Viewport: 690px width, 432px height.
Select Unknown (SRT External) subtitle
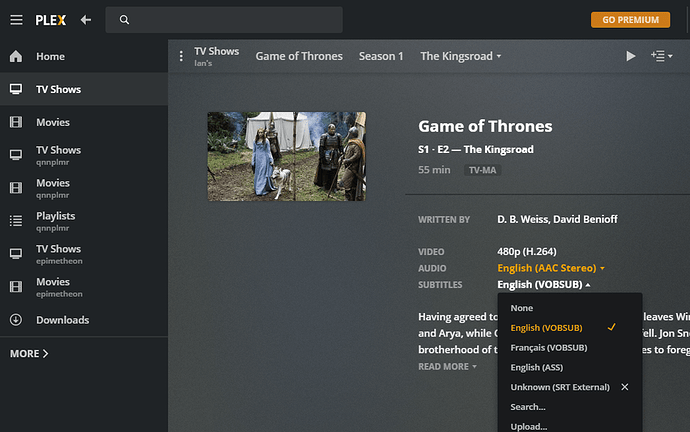tap(560, 387)
